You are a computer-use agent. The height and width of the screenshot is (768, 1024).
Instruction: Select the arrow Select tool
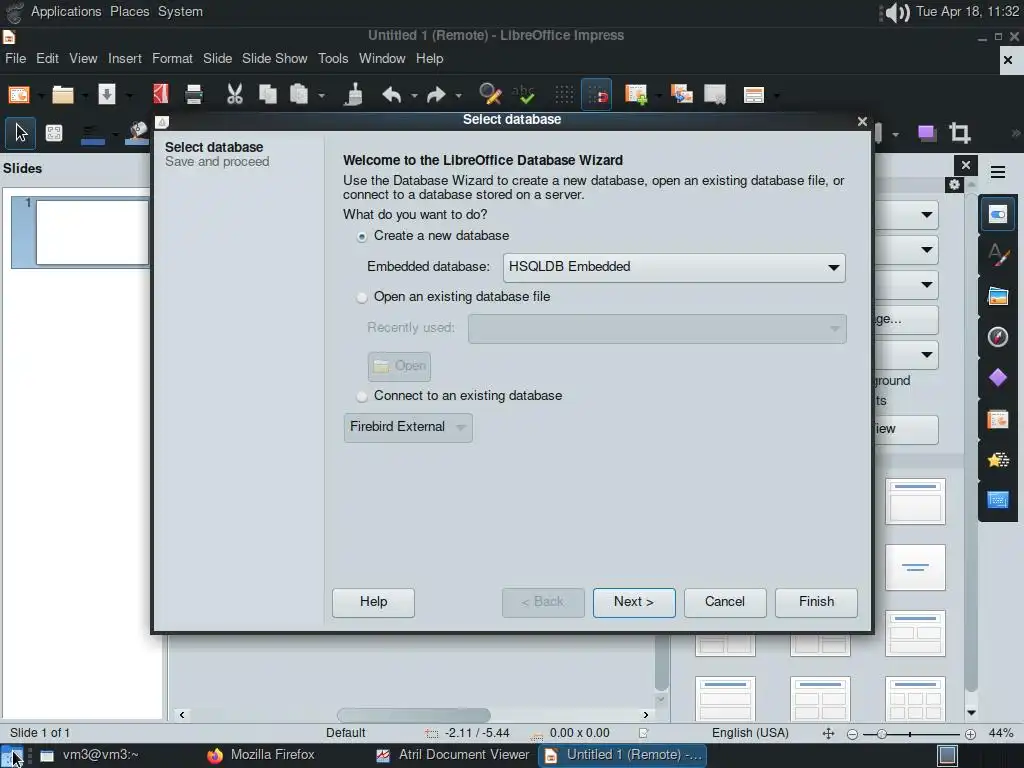pos(21,133)
